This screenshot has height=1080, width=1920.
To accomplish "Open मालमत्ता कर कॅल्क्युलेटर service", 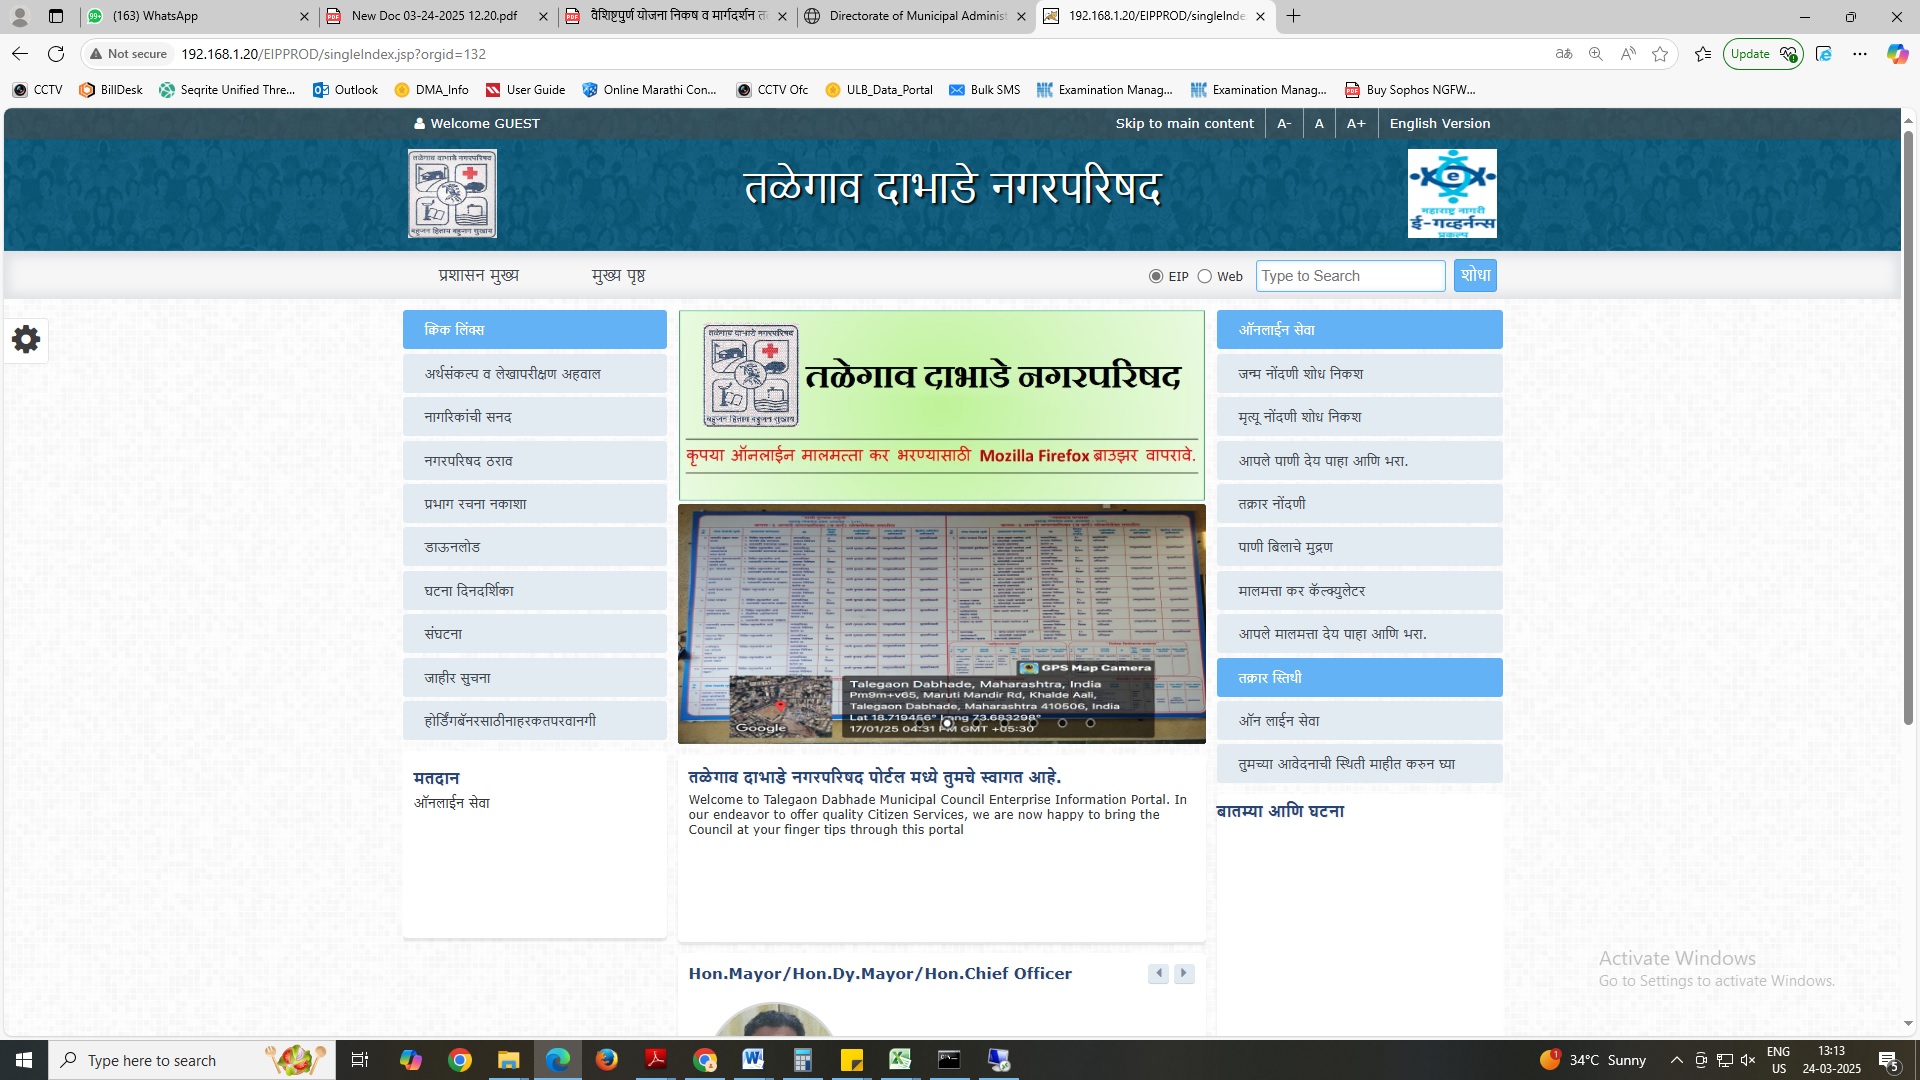I will [x=1359, y=591].
